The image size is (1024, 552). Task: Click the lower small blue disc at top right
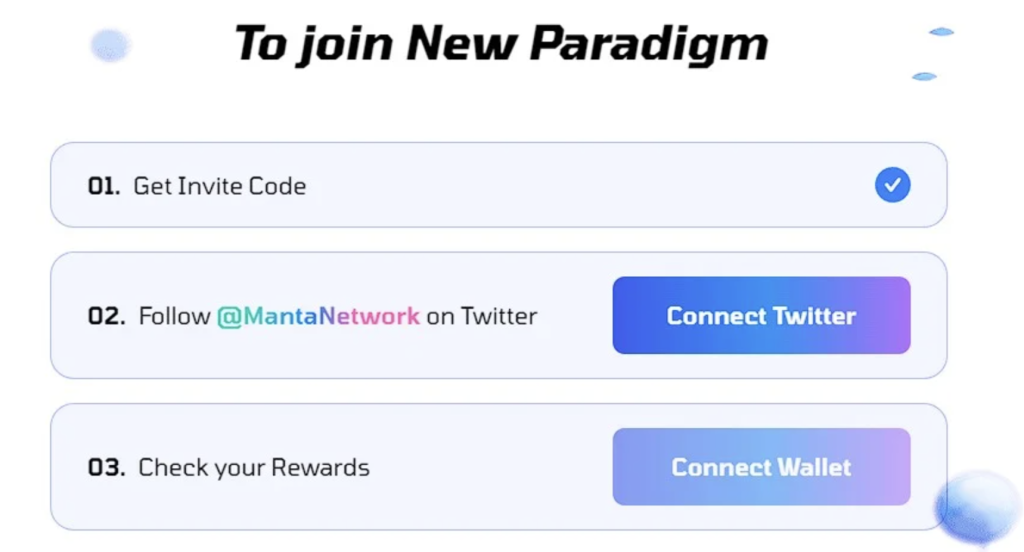[x=924, y=76]
